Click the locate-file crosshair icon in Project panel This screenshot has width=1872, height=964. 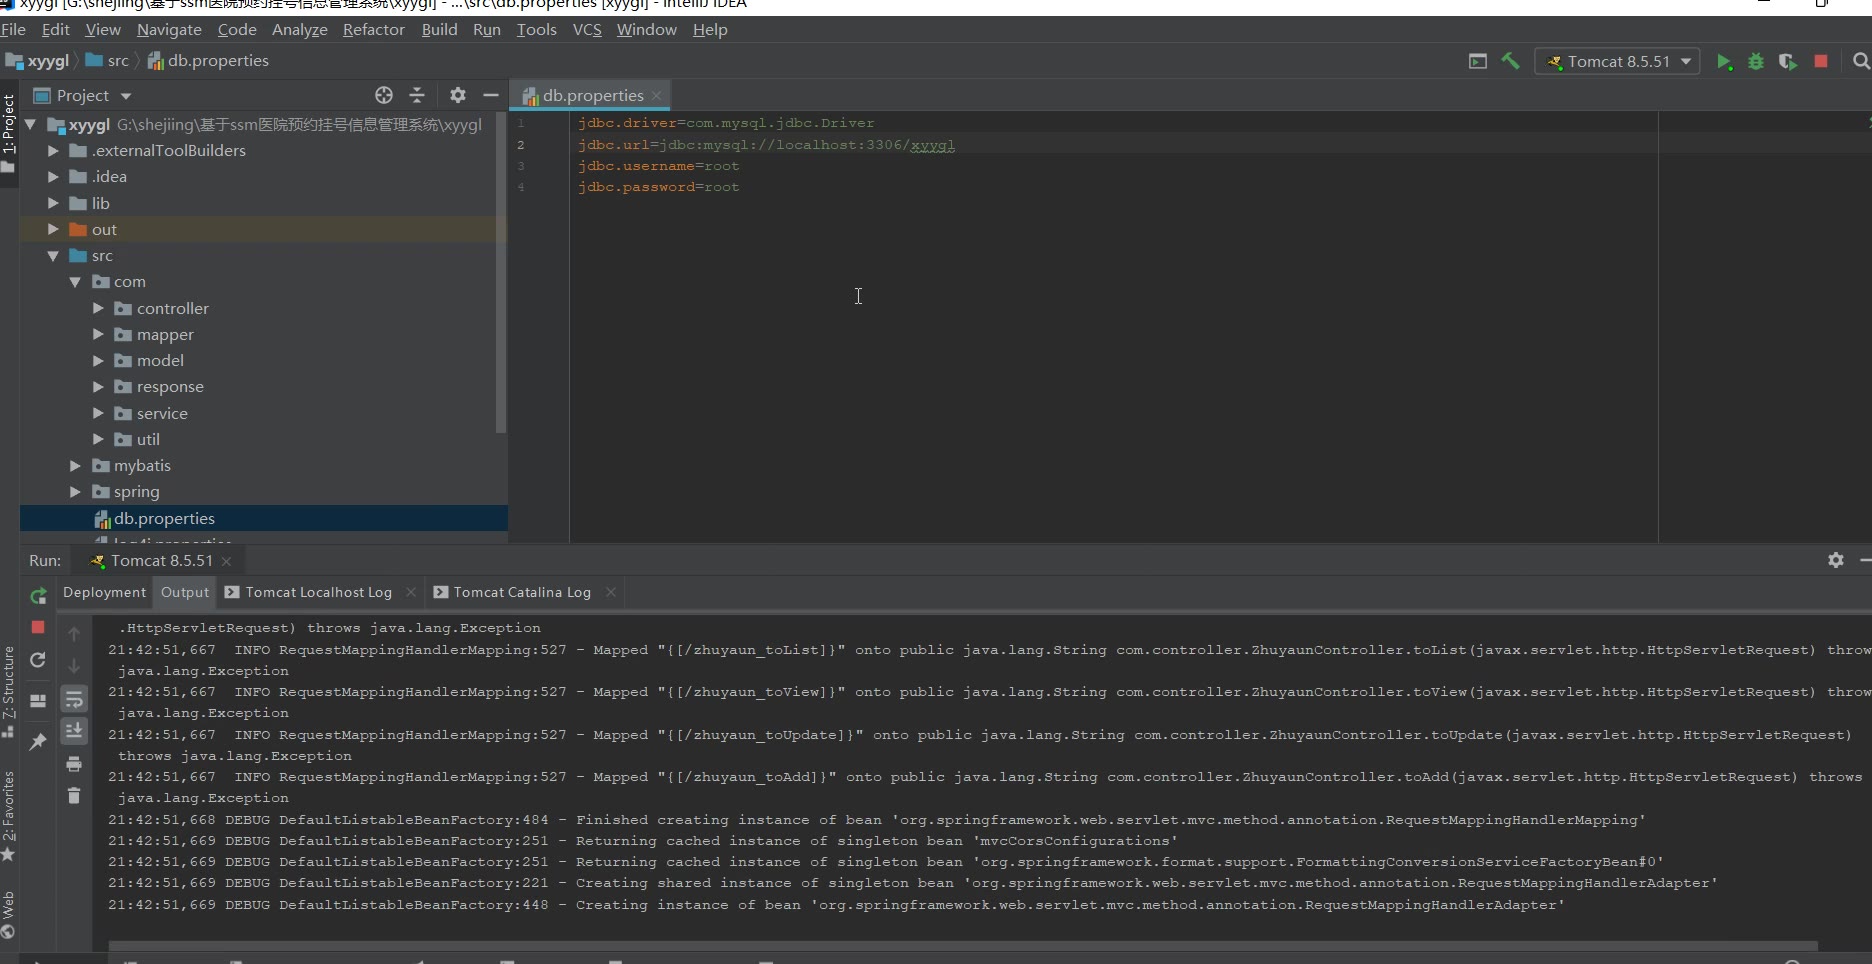384,95
